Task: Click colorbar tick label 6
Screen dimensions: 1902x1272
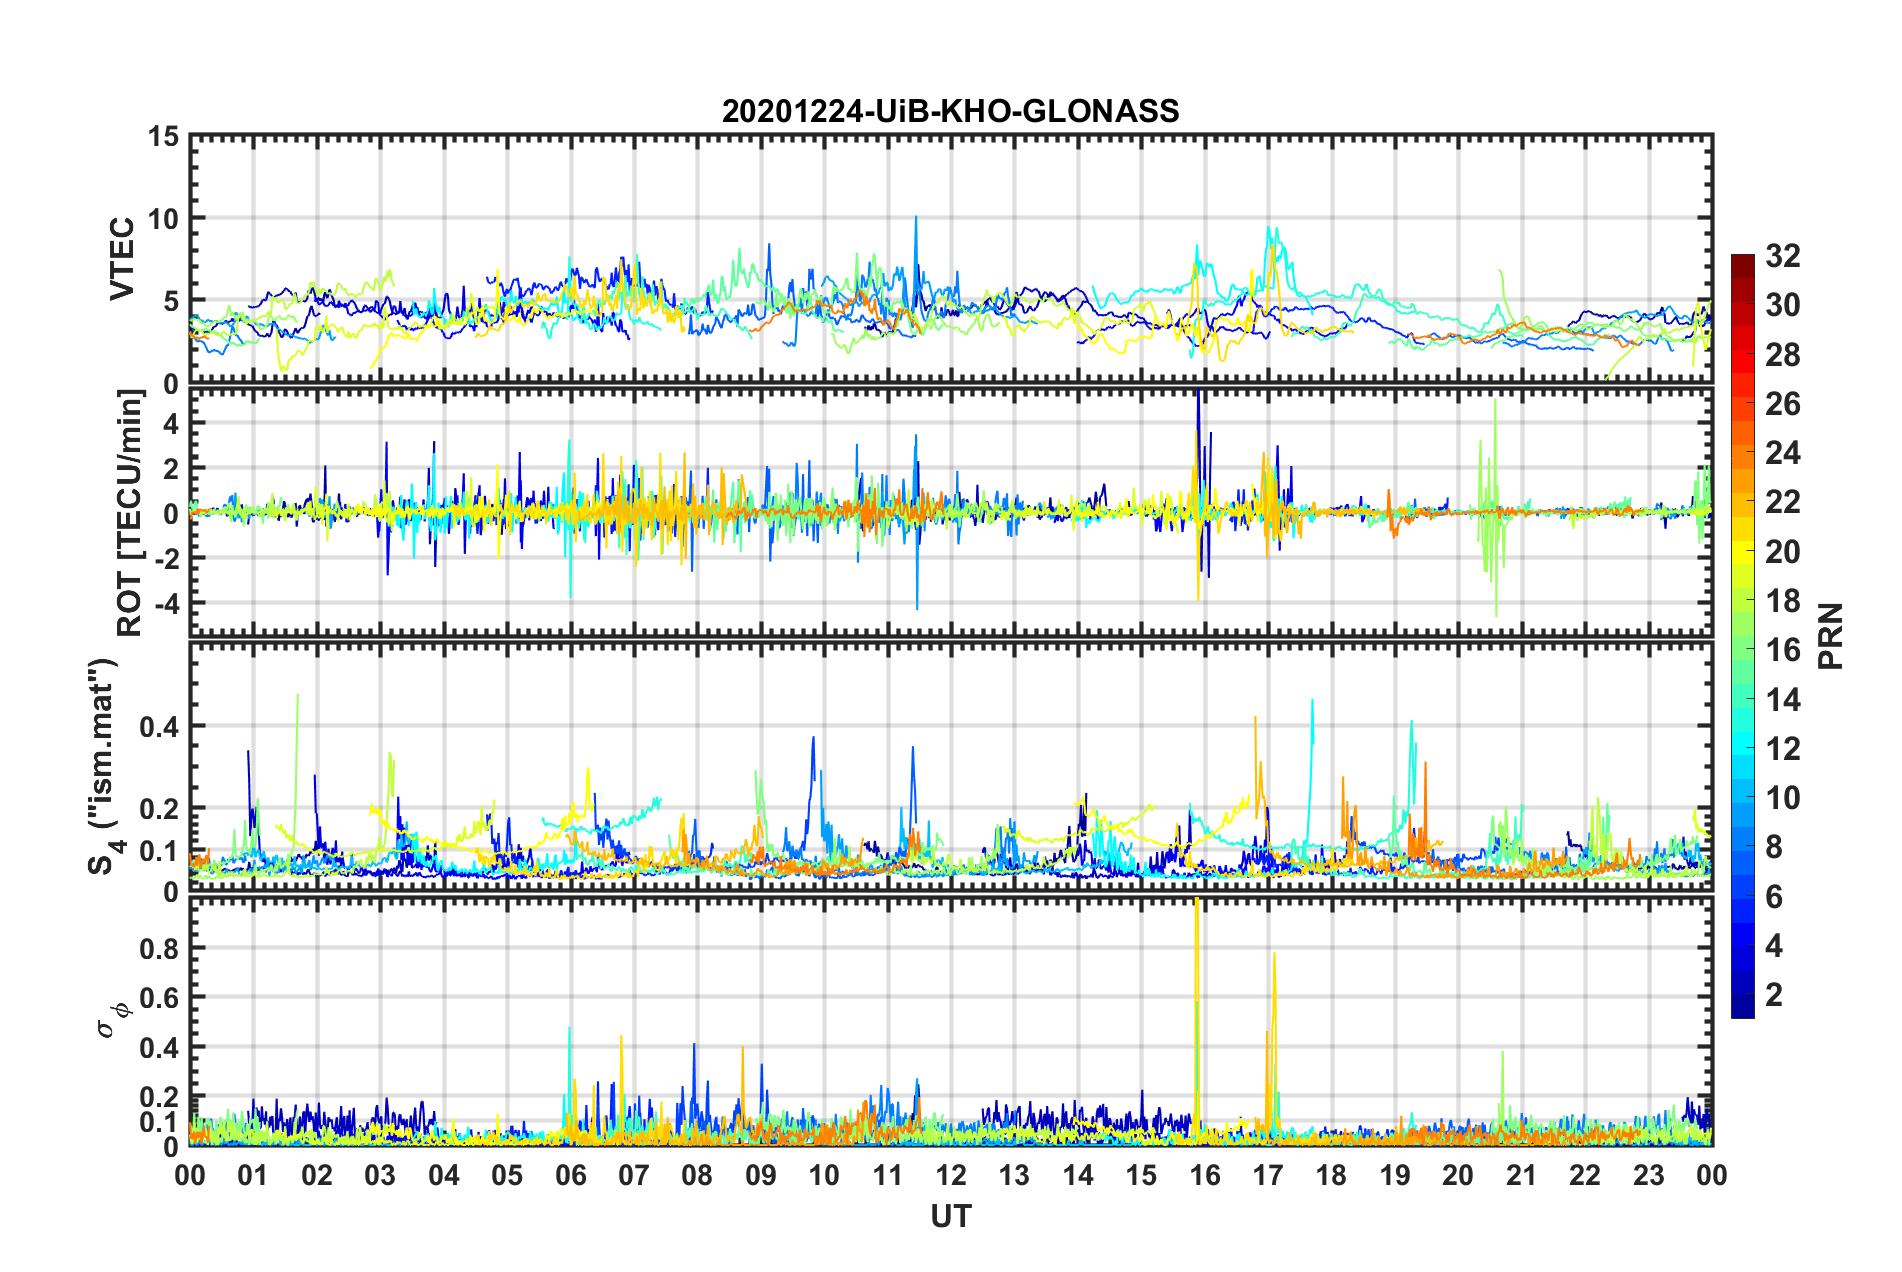Action: 1774,897
